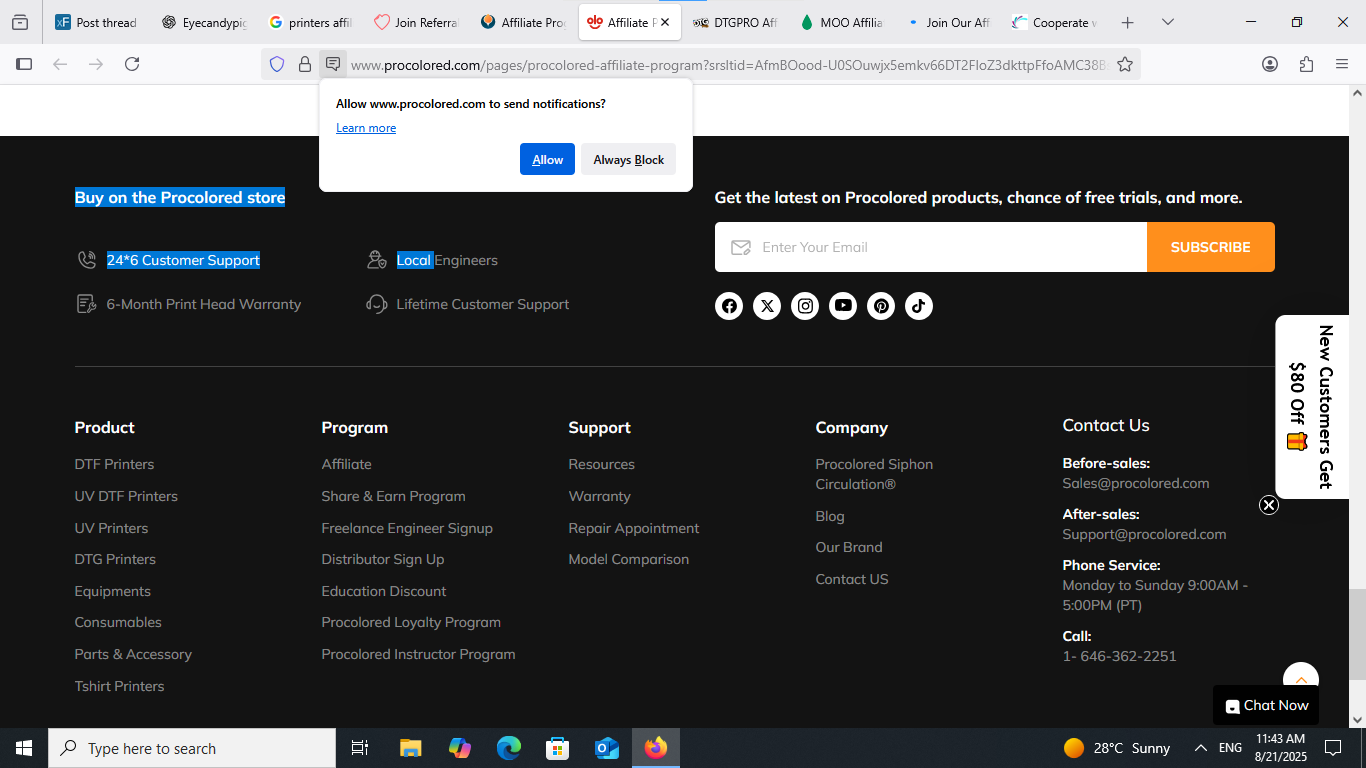Screen dimensions: 1366x768
Task: Switch to the Google printers affiliate tab
Action: coord(310,22)
